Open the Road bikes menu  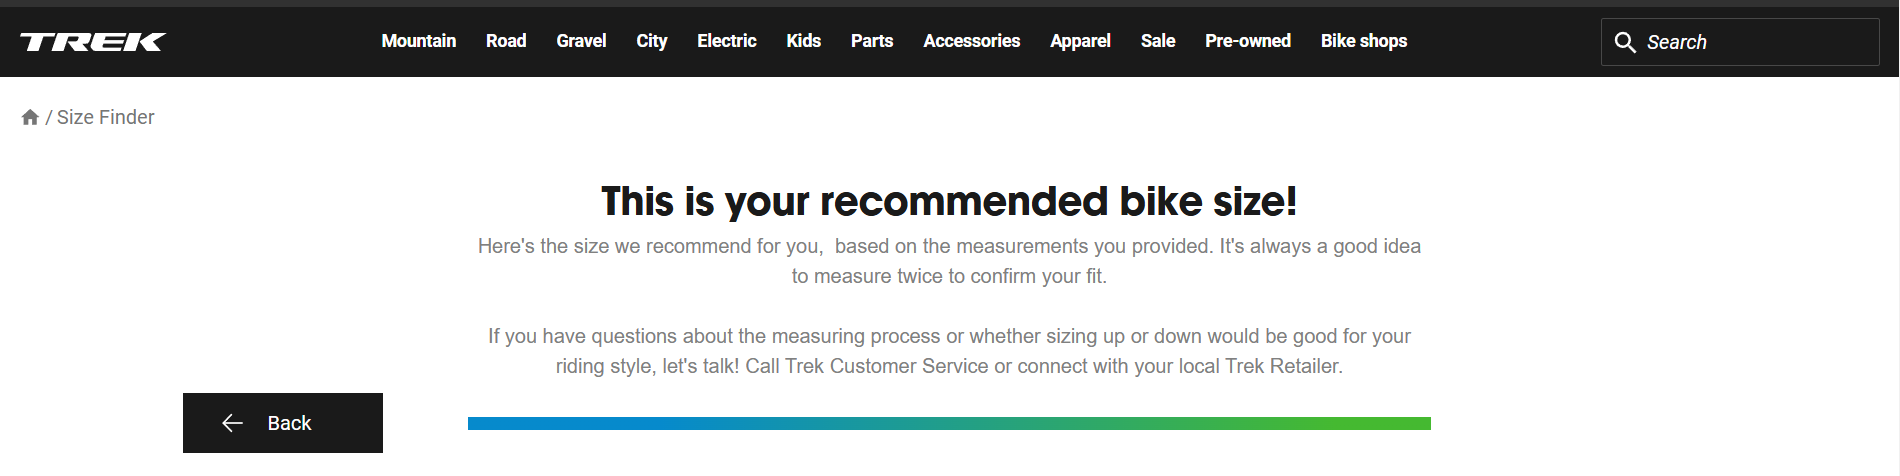pos(506,41)
